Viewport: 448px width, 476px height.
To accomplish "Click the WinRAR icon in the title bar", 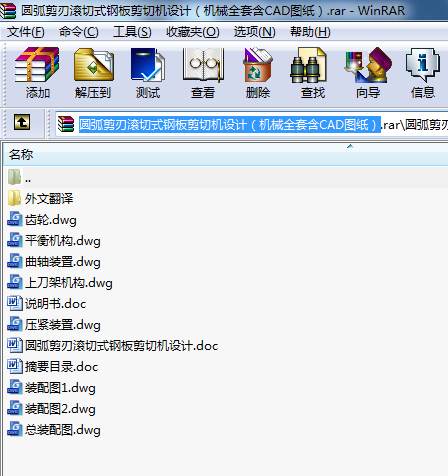I will pyautogui.click(x=8, y=11).
